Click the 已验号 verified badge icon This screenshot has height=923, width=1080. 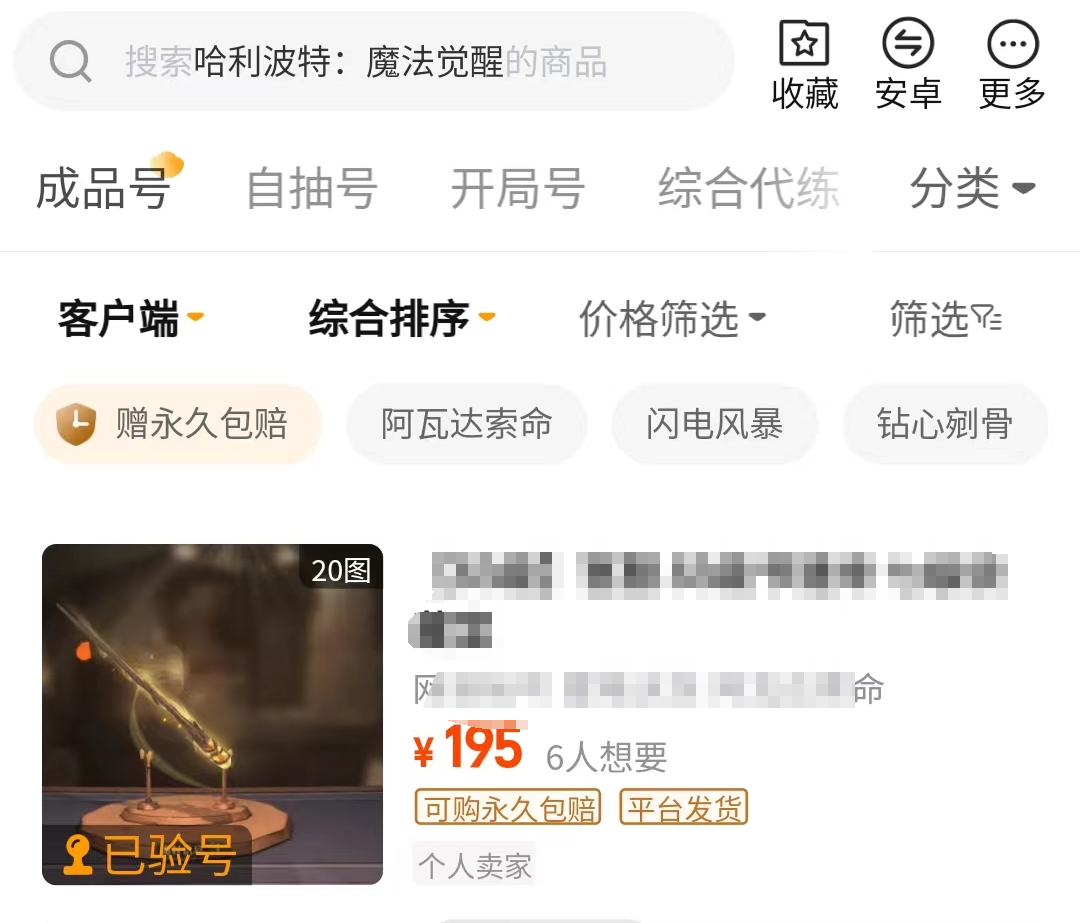pos(77,855)
